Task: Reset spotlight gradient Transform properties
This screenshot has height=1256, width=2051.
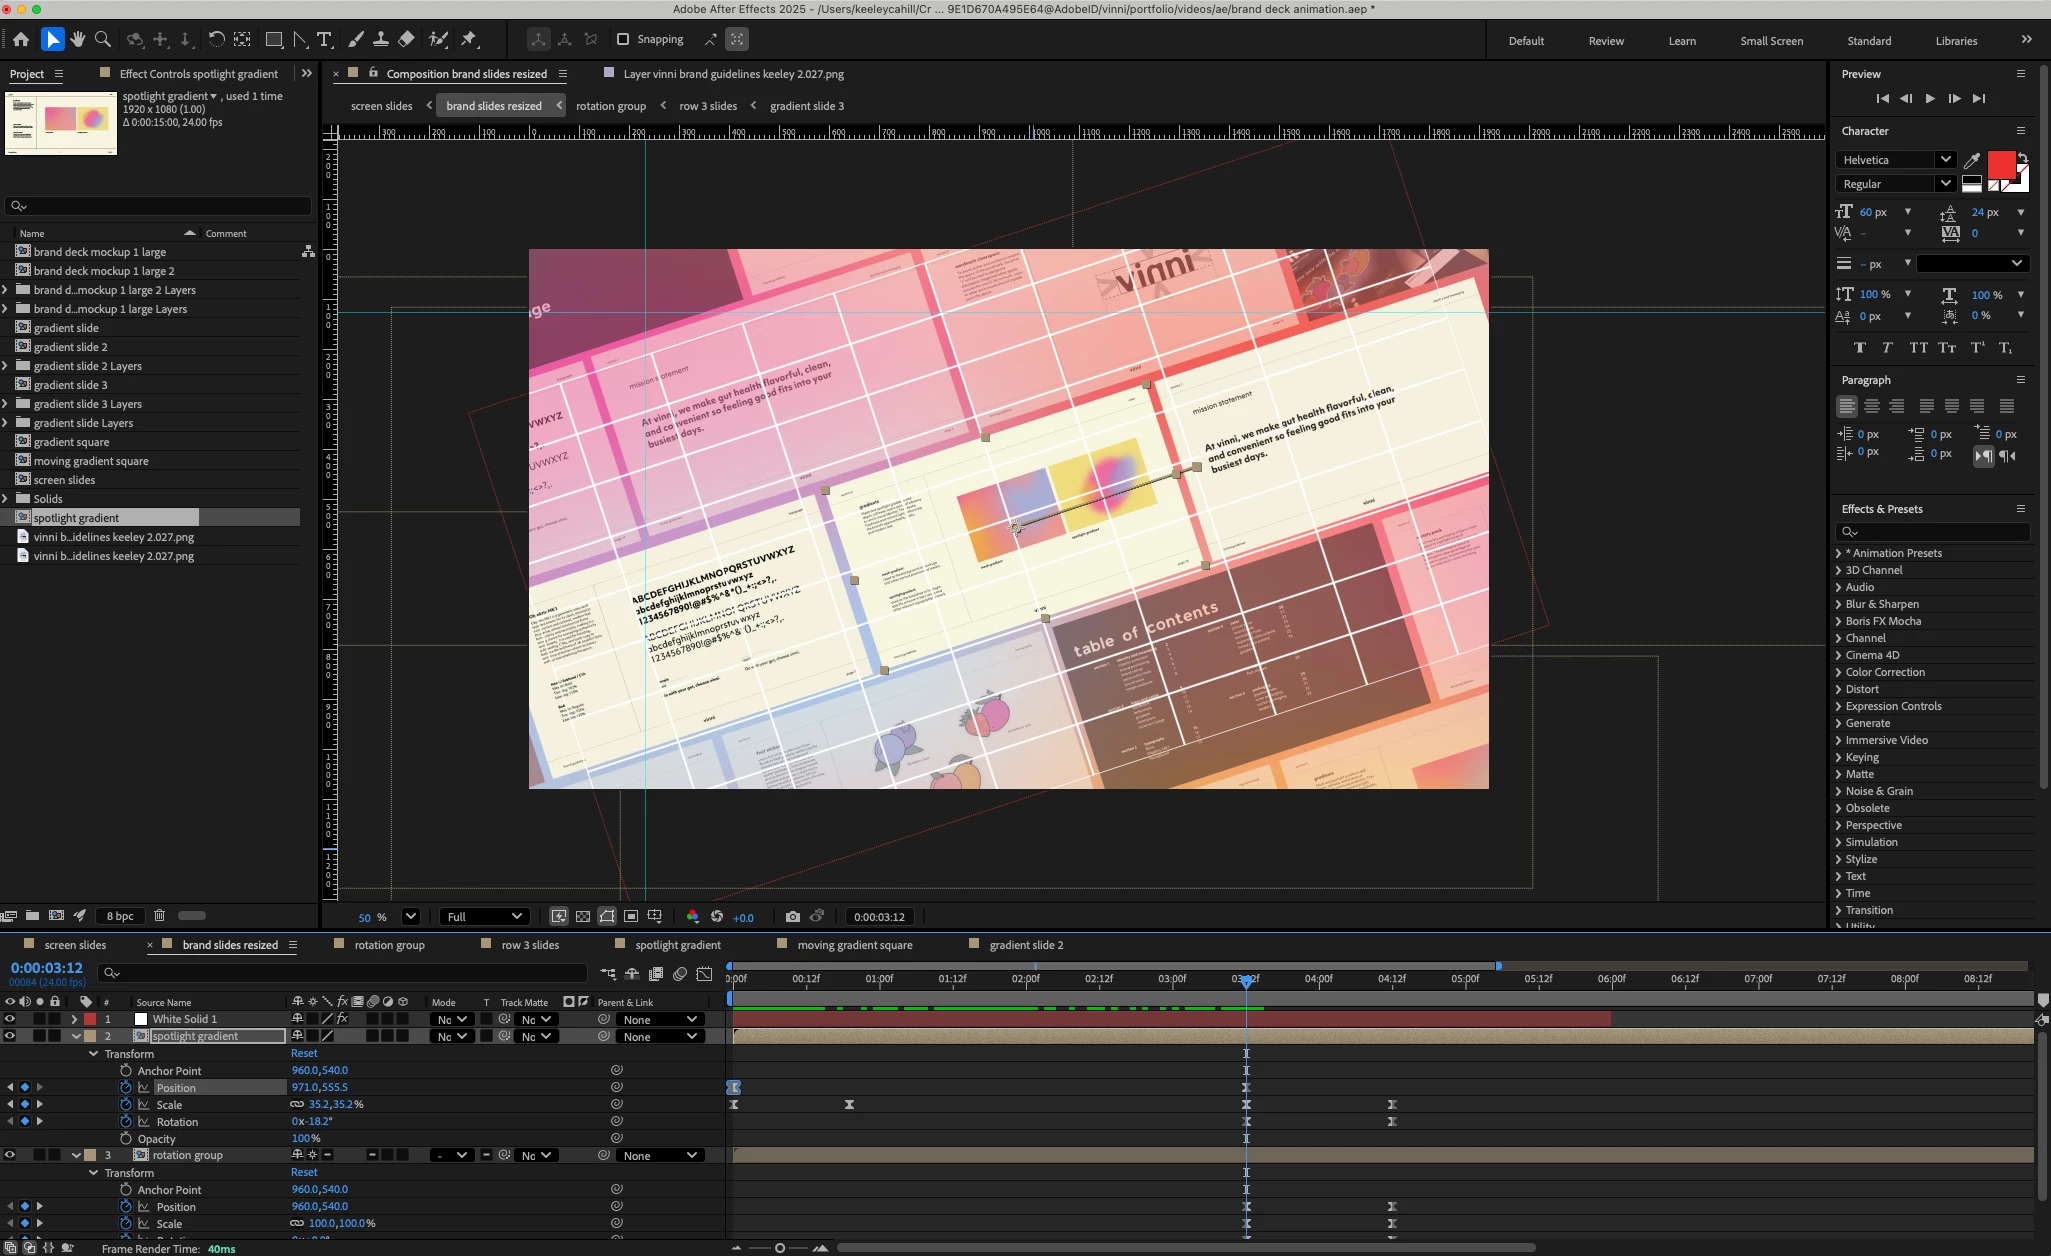Action: click(304, 1053)
